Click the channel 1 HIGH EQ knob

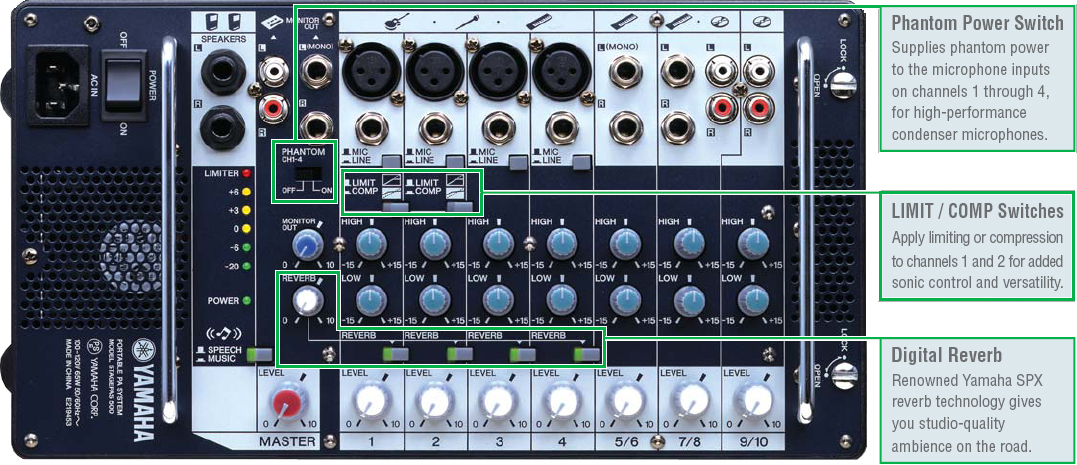pyautogui.click(x=372, y=243)
